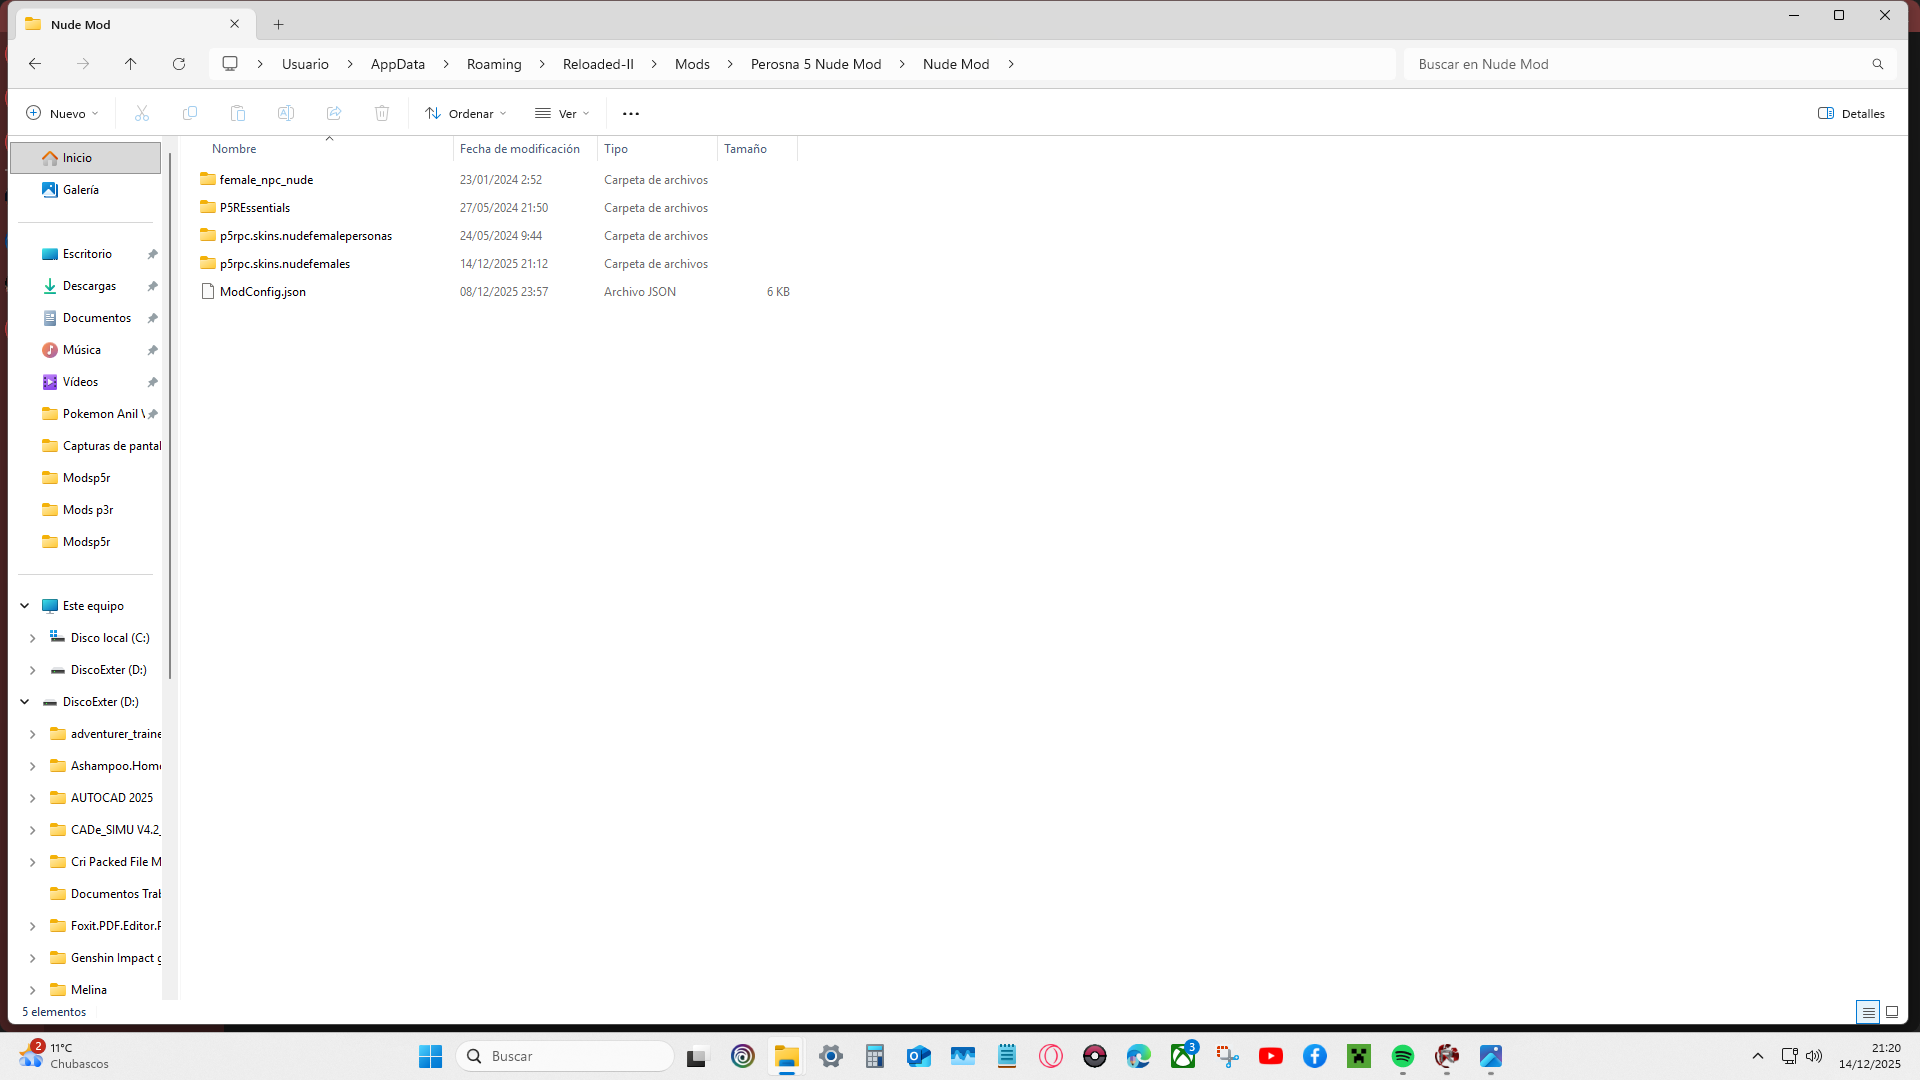1920x1080 pixels.
Task: Expand Disco local (C:) in sidebar
Action: [x=32, y=638]
